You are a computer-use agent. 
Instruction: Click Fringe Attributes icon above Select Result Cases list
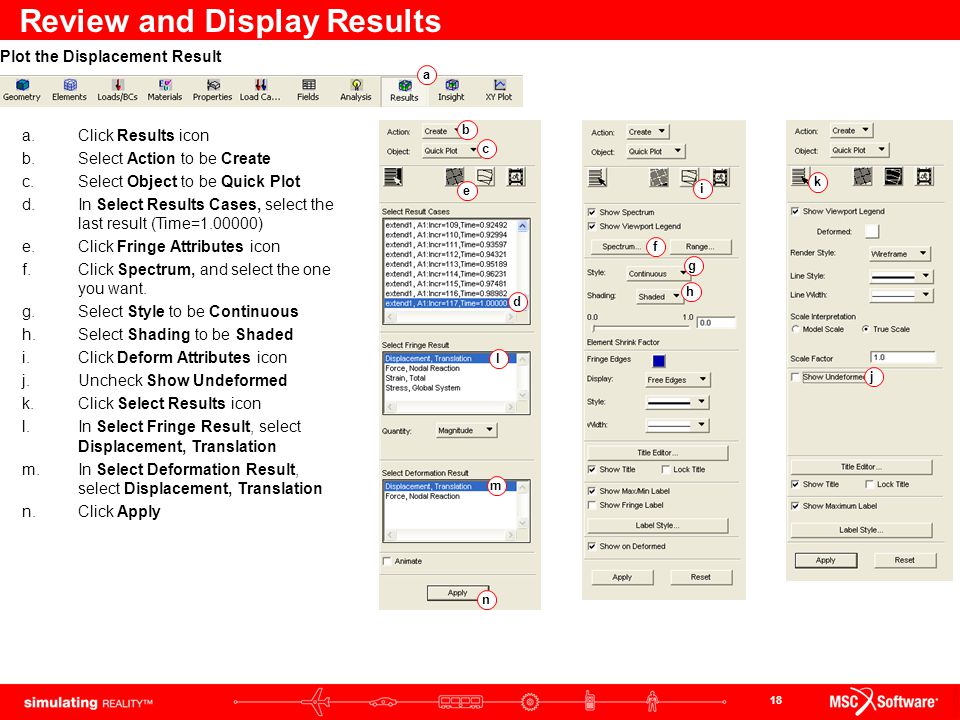pos(454,177)
